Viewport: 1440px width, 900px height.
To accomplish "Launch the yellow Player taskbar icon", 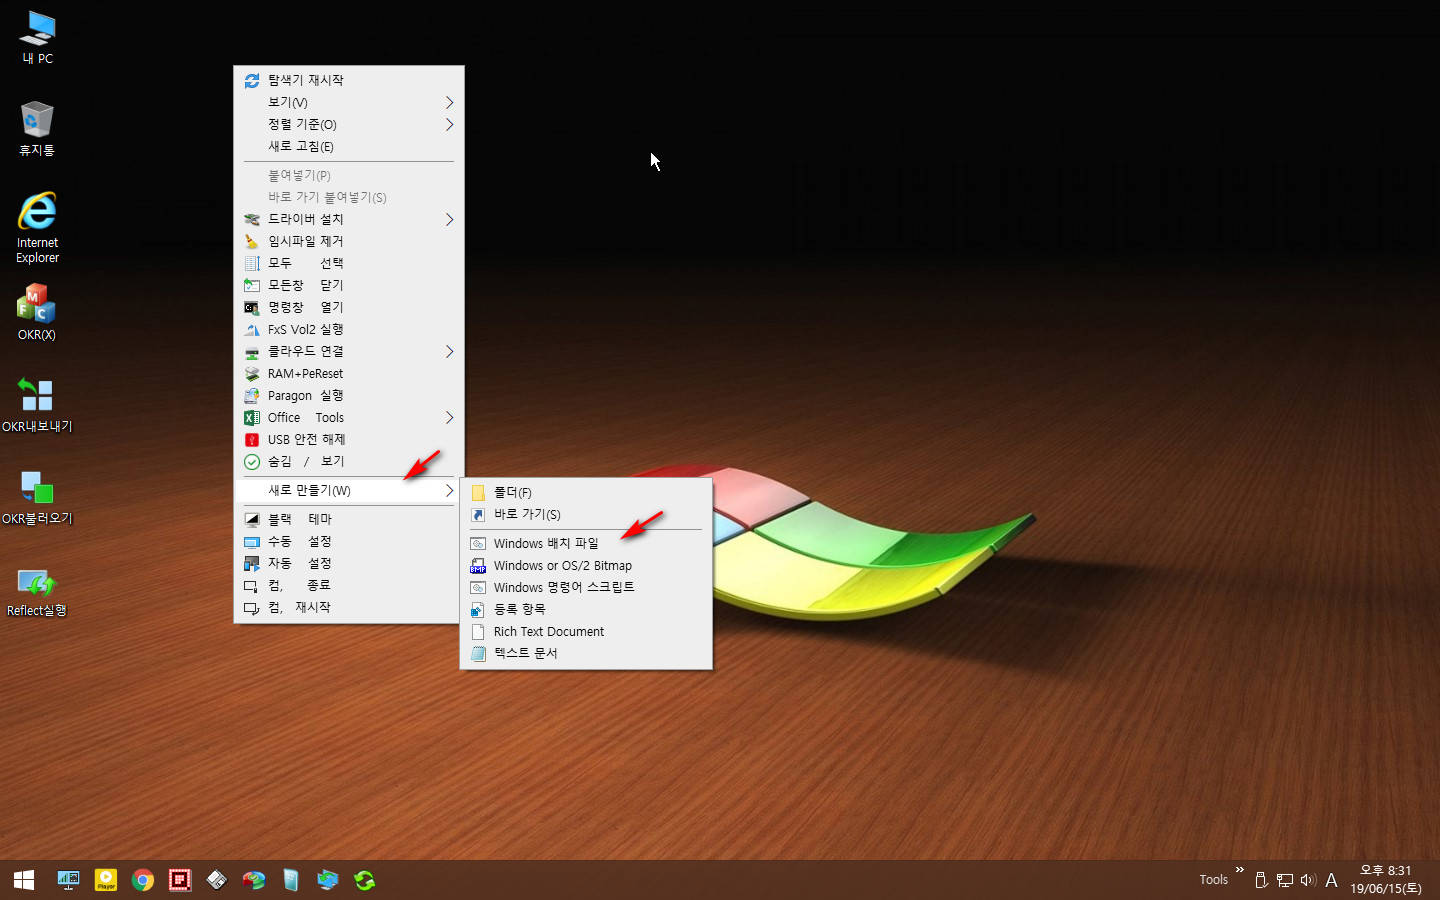I will point(106,880).
